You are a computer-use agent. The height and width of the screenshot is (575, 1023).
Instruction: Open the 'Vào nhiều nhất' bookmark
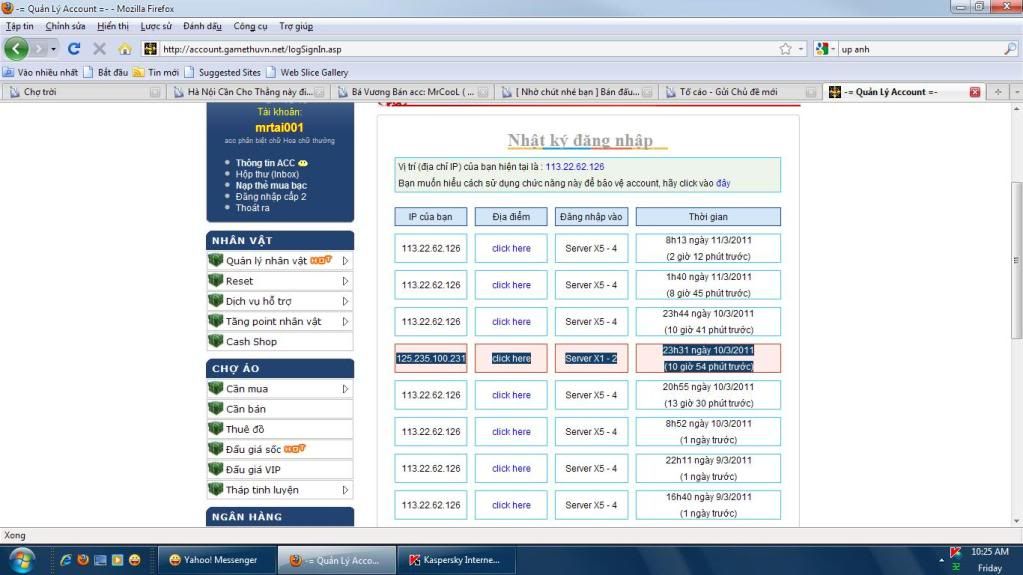pyautogui.click(x=40, y=72)
